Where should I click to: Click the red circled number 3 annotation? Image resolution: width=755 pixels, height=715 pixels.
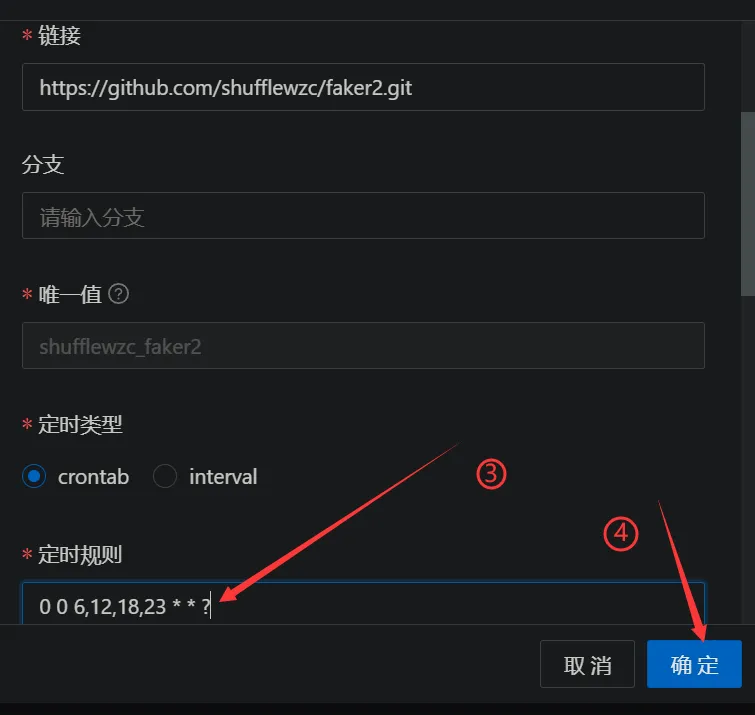click(491, 474)
